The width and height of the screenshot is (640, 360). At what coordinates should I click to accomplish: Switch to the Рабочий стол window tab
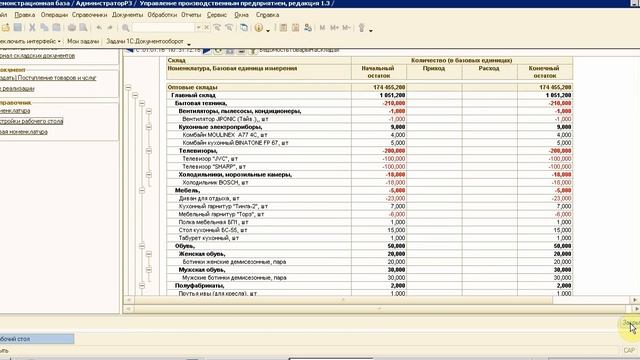(37, 339)
